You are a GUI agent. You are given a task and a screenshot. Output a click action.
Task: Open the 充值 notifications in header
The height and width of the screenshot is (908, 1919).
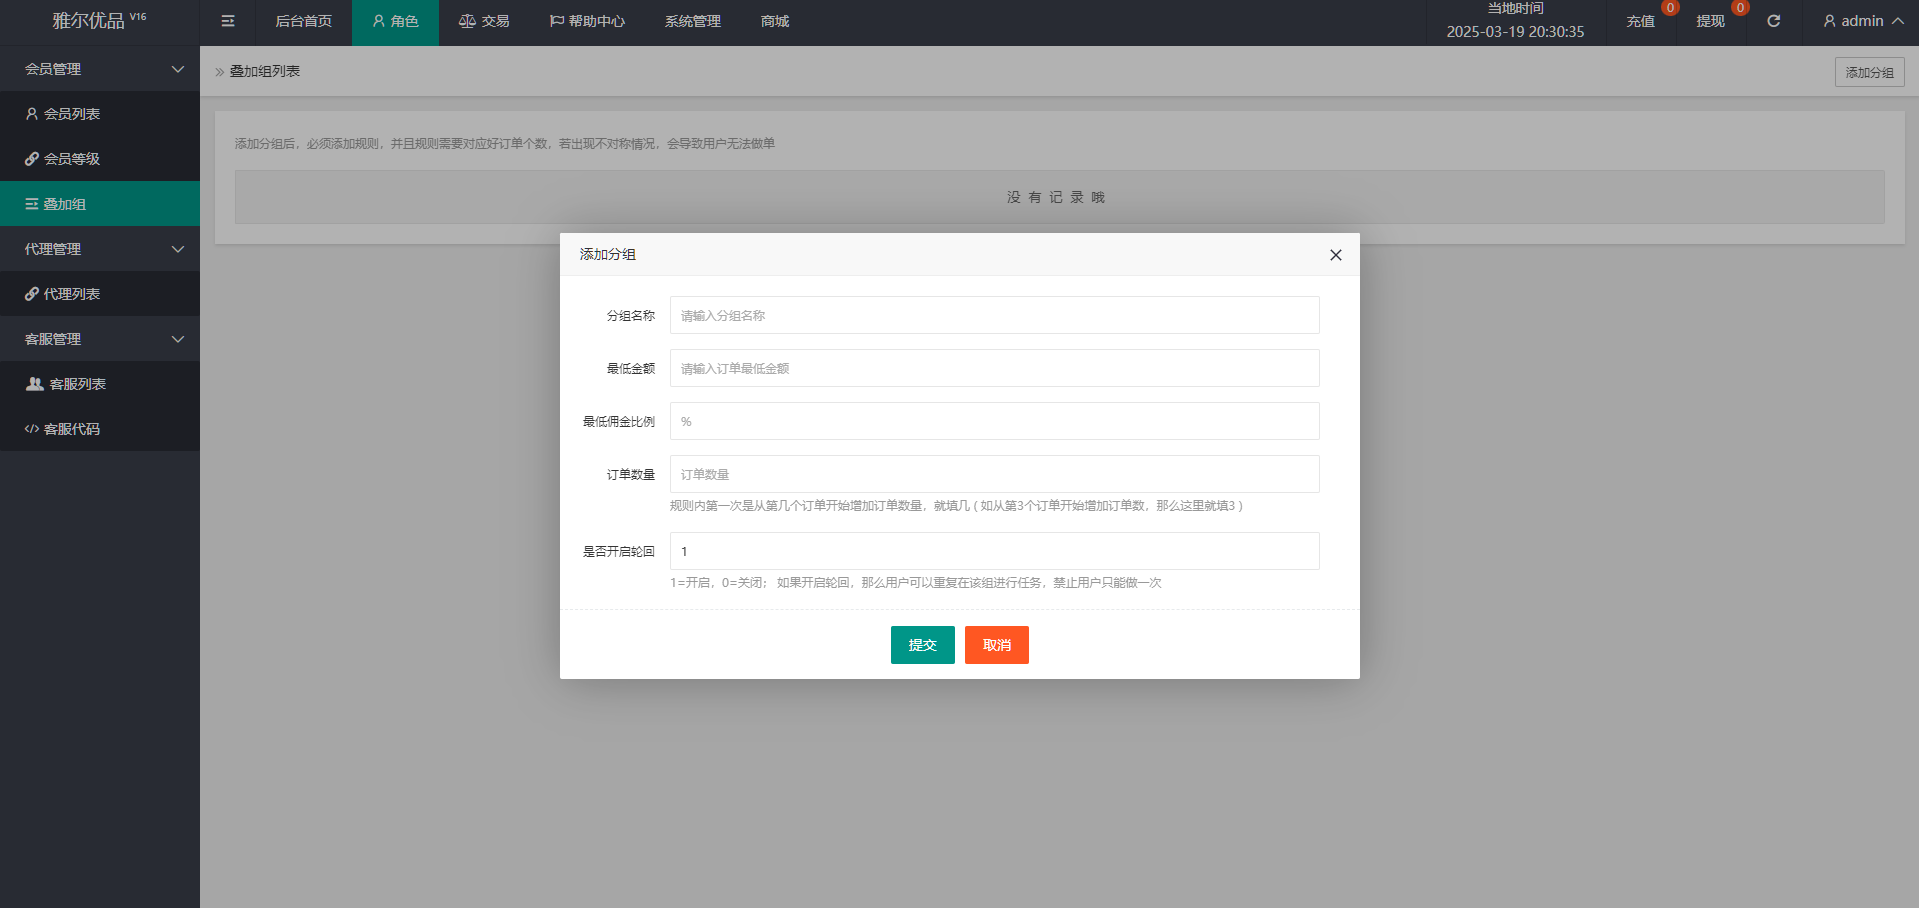tap(1640, 21)
